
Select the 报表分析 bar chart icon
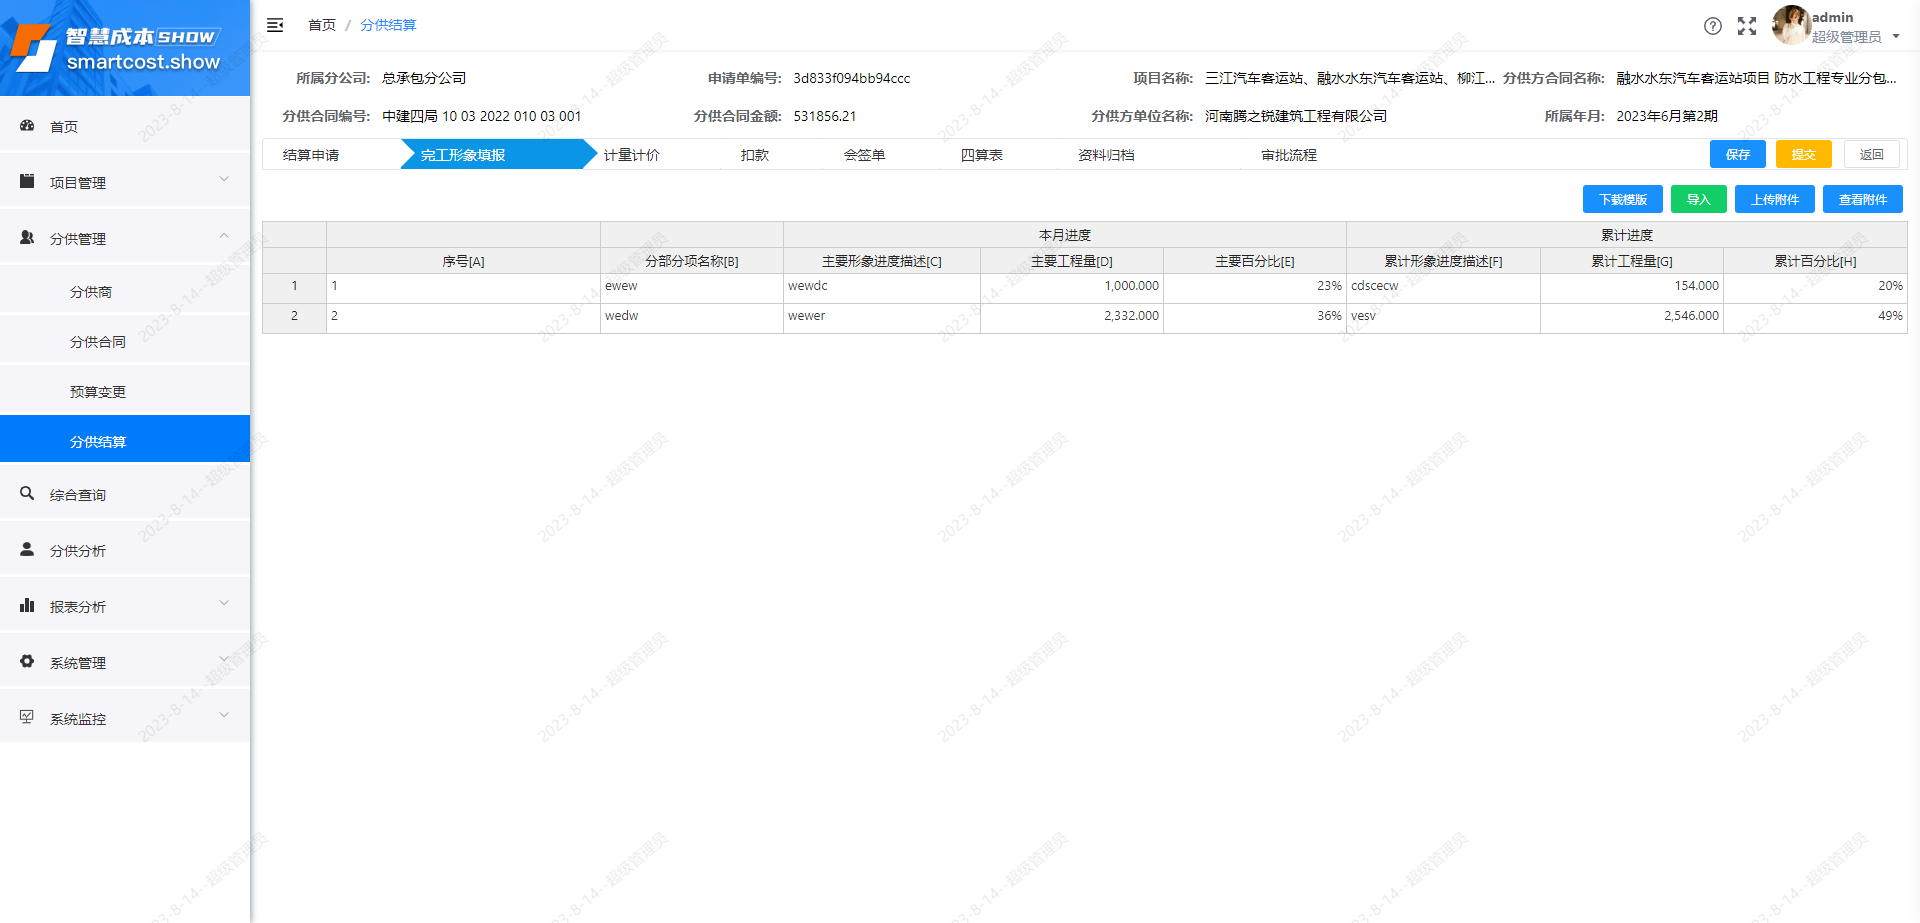[x=26, y=605]
